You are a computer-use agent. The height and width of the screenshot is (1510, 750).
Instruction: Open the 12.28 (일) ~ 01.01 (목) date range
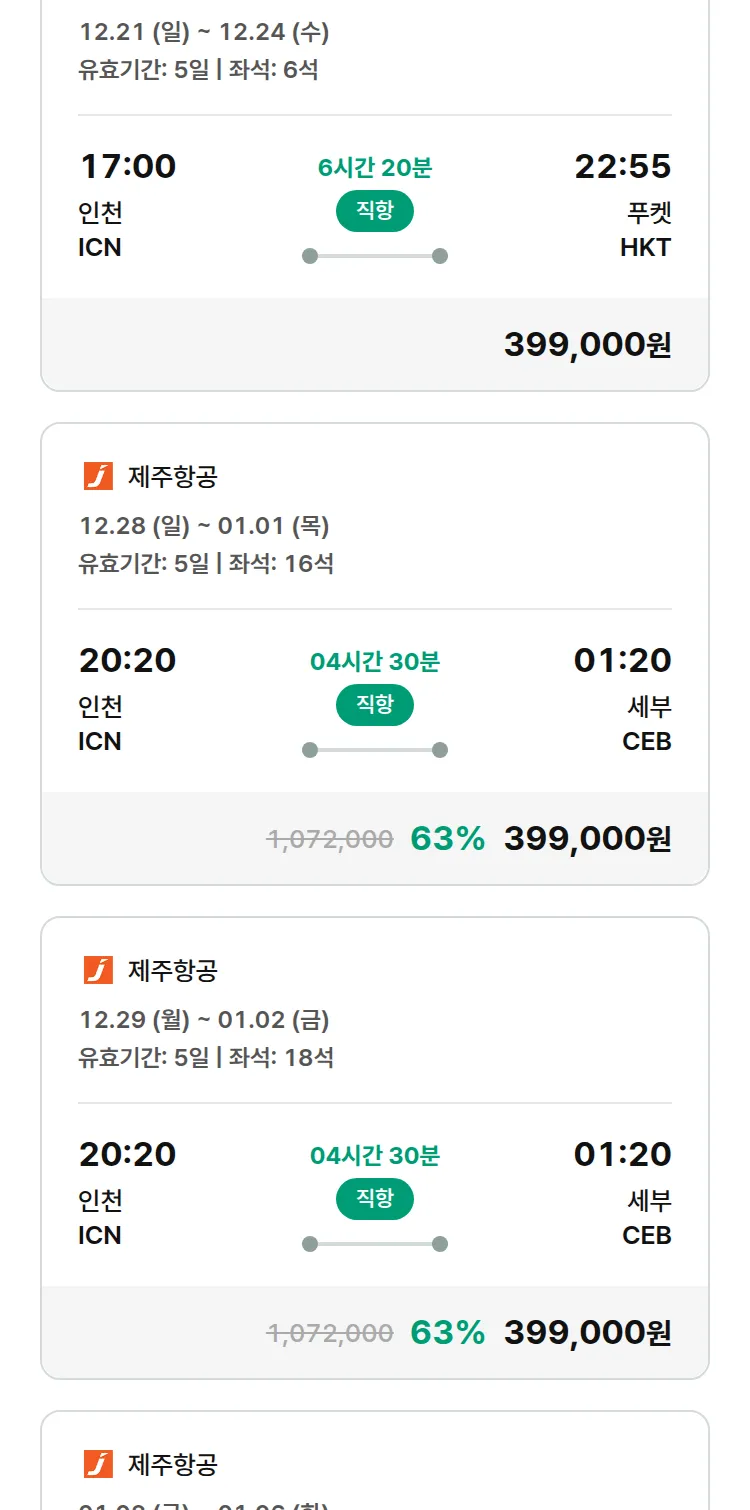tap(204, 525)
